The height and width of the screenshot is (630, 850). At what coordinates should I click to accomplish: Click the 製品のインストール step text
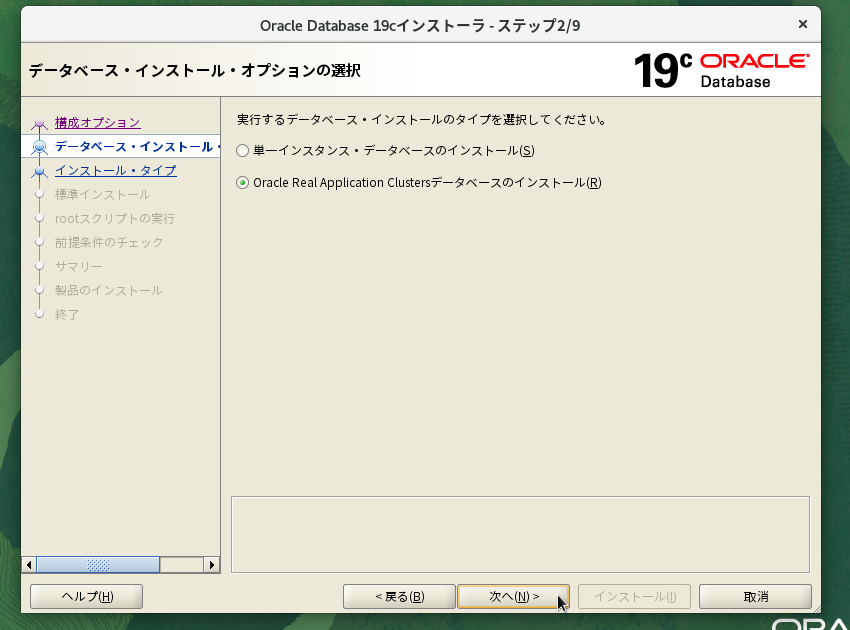pos(108,290)
